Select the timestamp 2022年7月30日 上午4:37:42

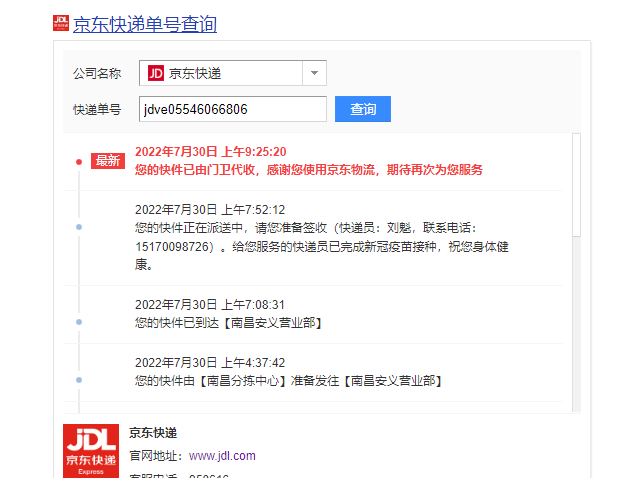tap(210, 363)
